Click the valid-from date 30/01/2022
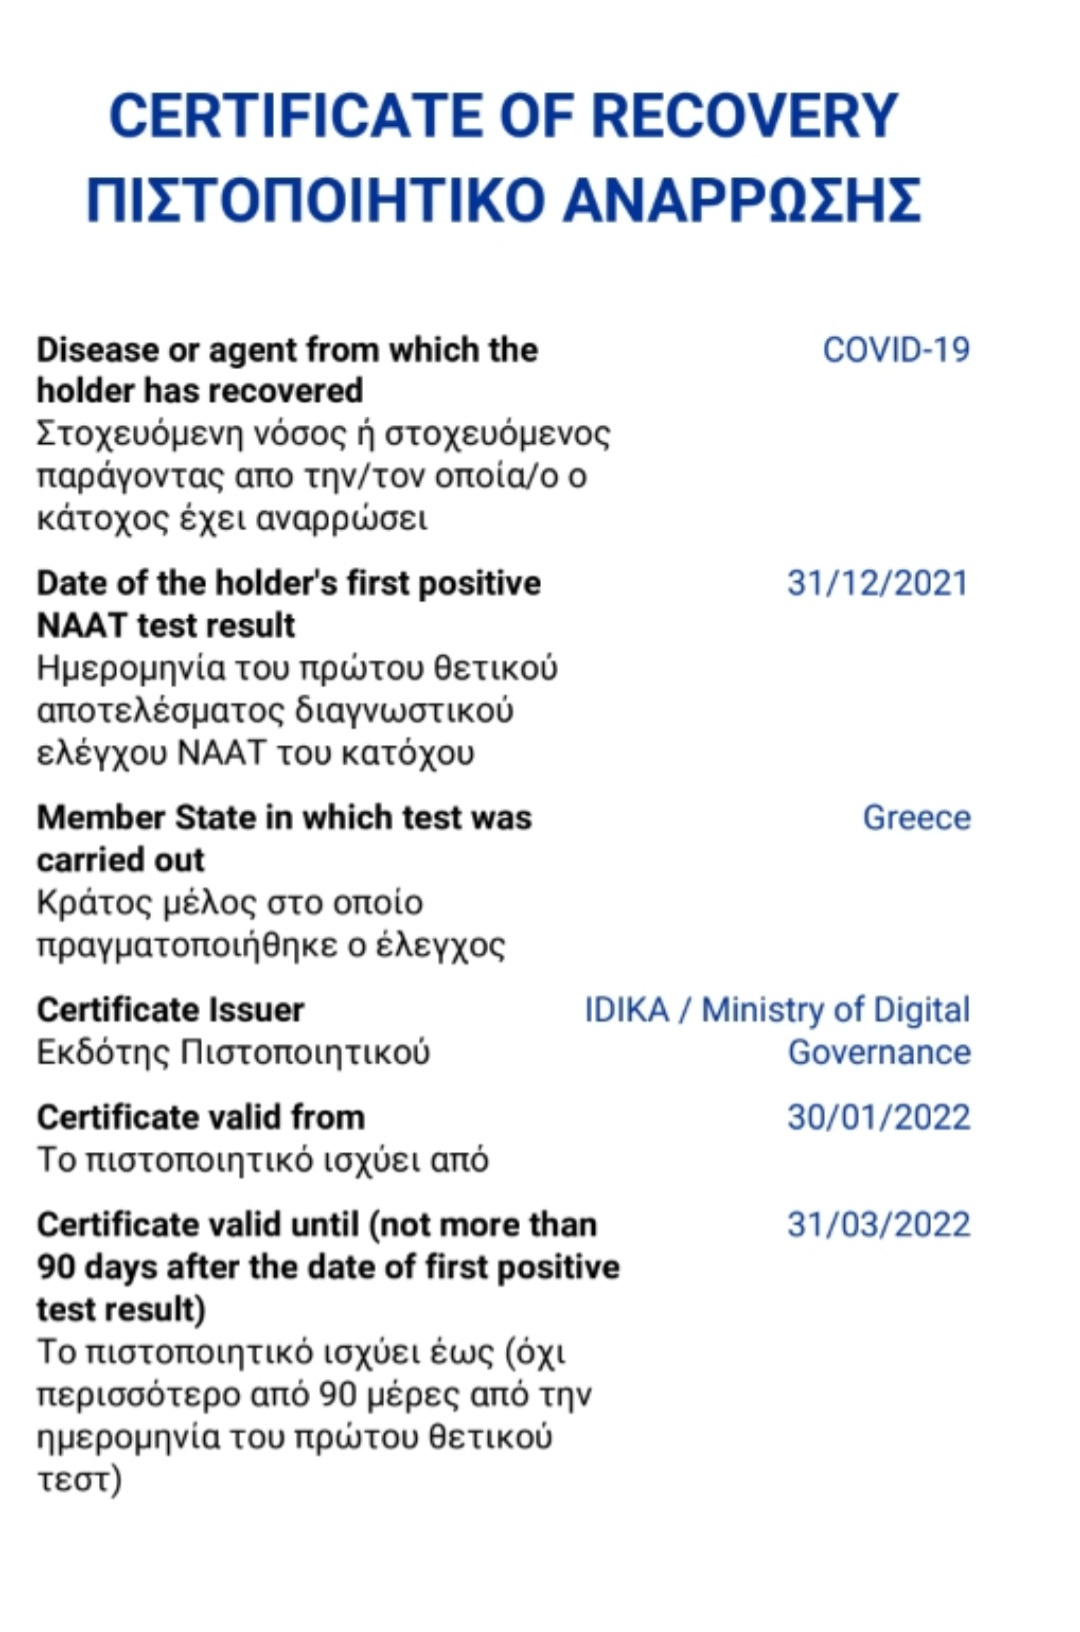The height and width of the screenshot is (1632, 1080). click(878, 1117)
